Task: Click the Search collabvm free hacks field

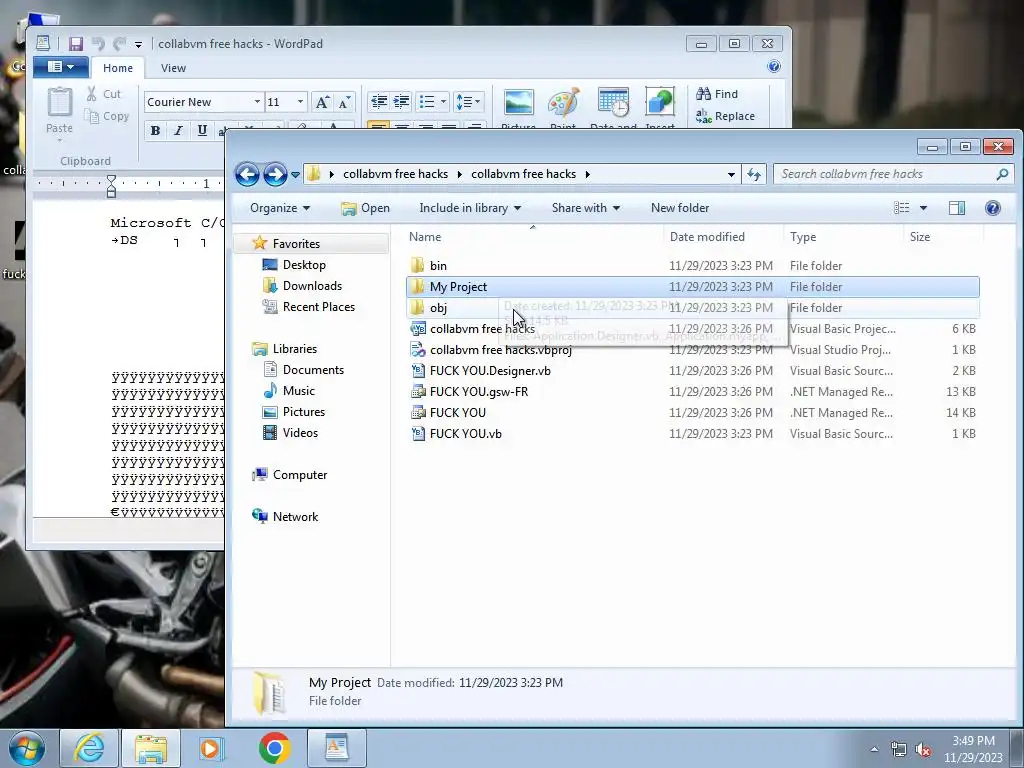Action: click(x=893, y=174)
